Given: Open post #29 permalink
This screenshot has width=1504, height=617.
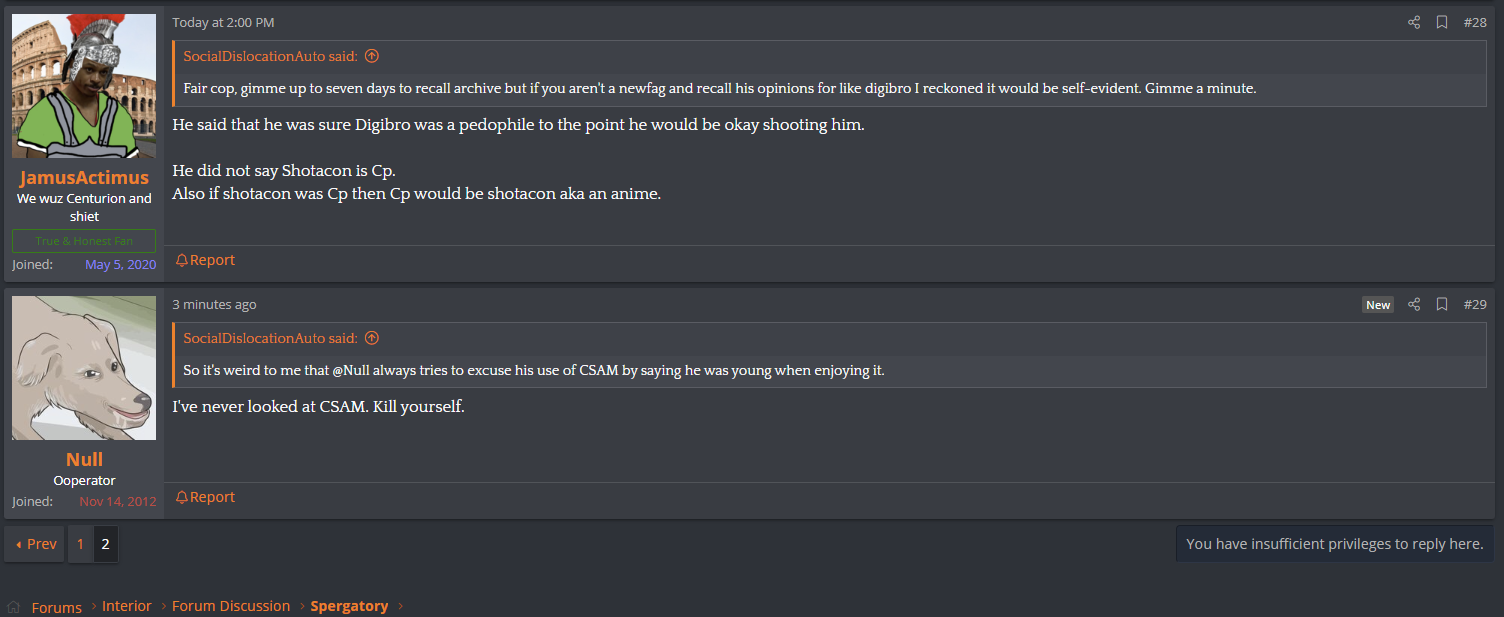Looking at the screenshot, I should (x=1475, y=304).
